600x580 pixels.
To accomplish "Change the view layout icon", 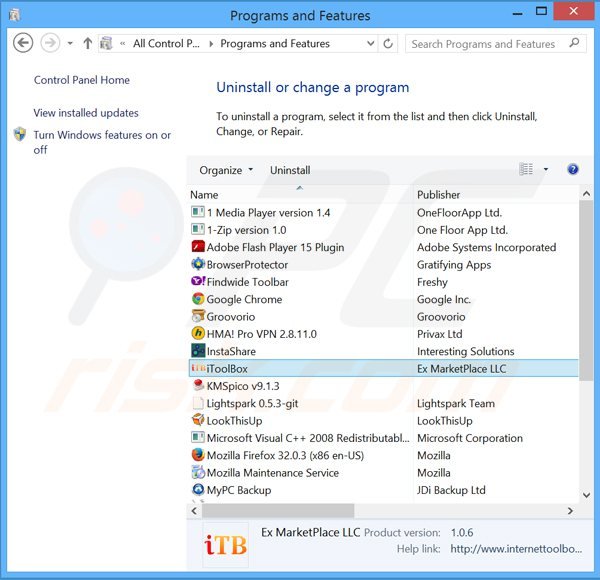I will [526, 169].
